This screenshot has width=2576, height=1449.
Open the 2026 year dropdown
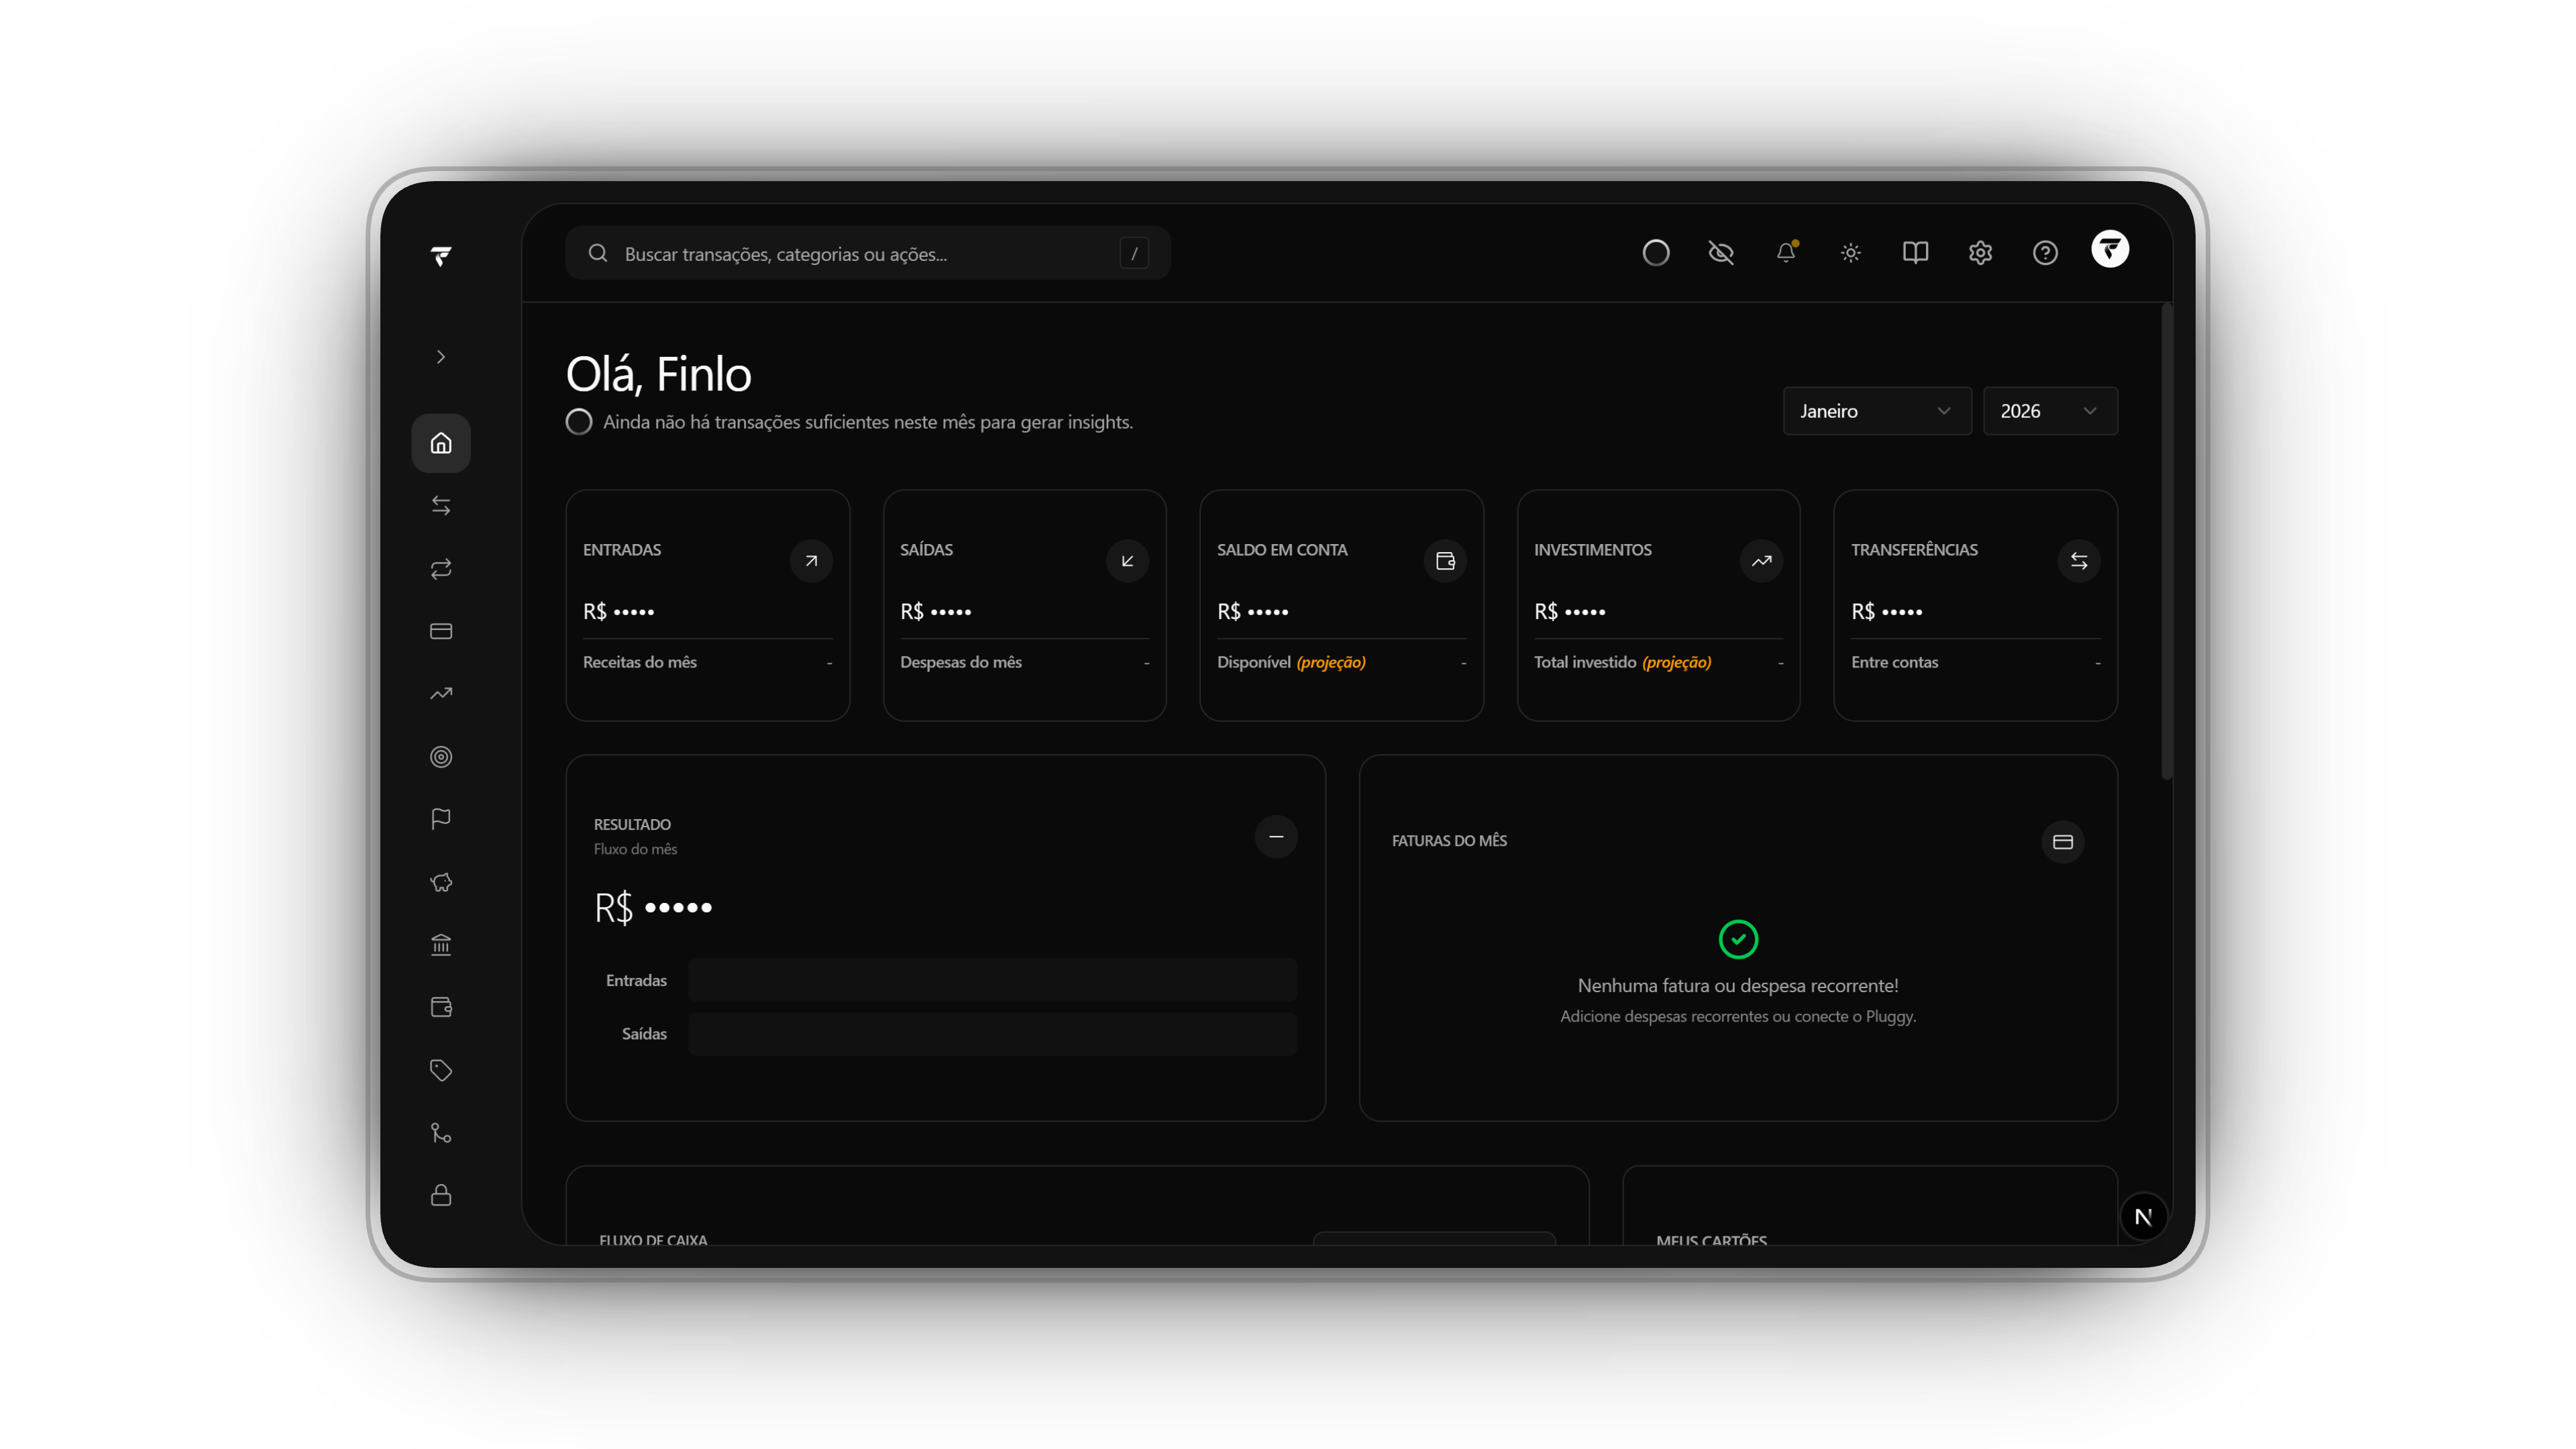point(2049,410)
